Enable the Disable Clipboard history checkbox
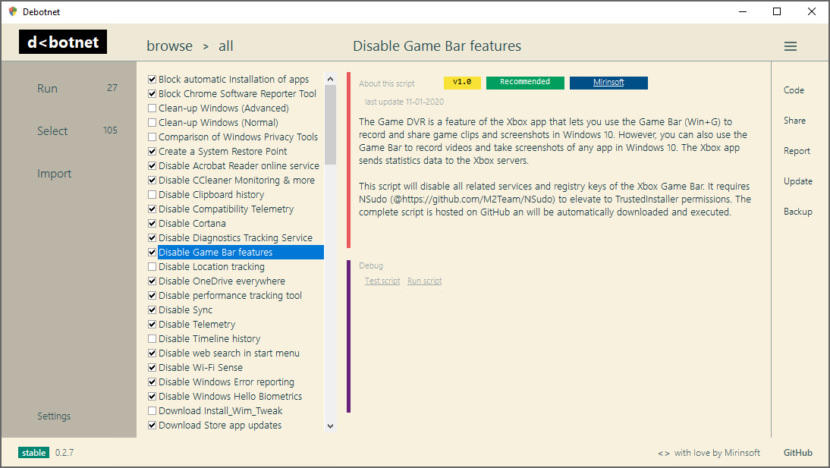This screenshot has height=468, width=830. pyautogui.click(x=152, y=195)
